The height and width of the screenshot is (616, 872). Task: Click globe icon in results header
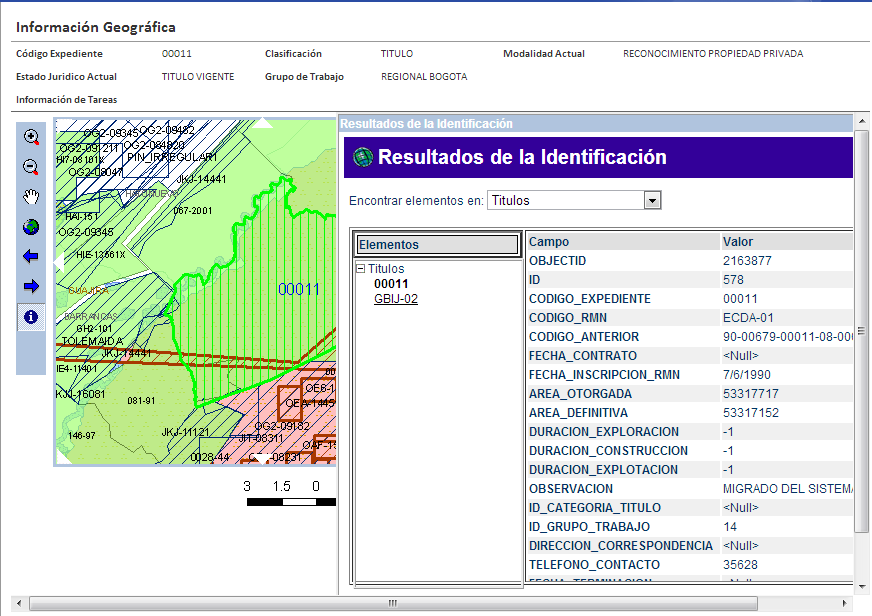(363, 157)
